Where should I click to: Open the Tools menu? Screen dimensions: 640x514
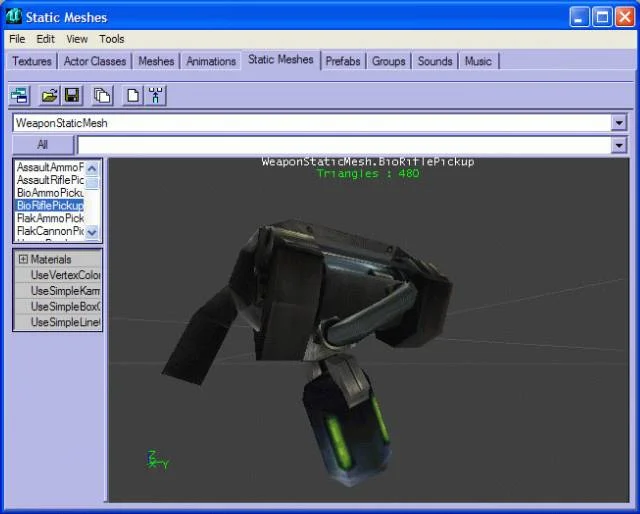click(112, 39)
